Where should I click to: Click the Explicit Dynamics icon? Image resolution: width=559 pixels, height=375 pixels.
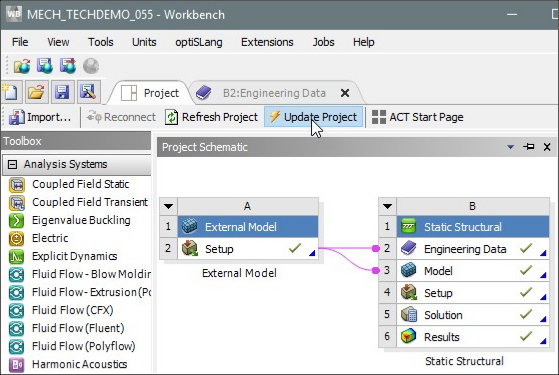(16, 257)
